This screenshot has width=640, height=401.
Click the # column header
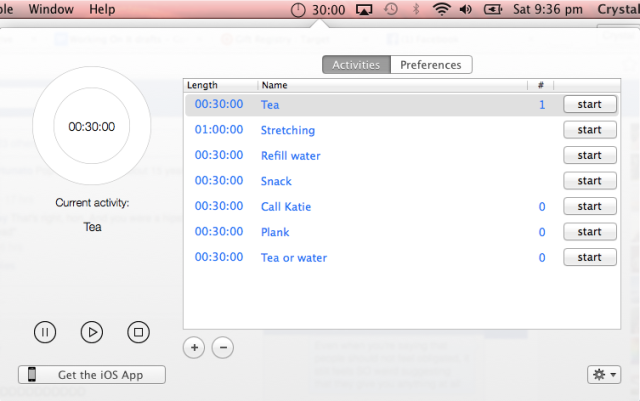[541, 85]
